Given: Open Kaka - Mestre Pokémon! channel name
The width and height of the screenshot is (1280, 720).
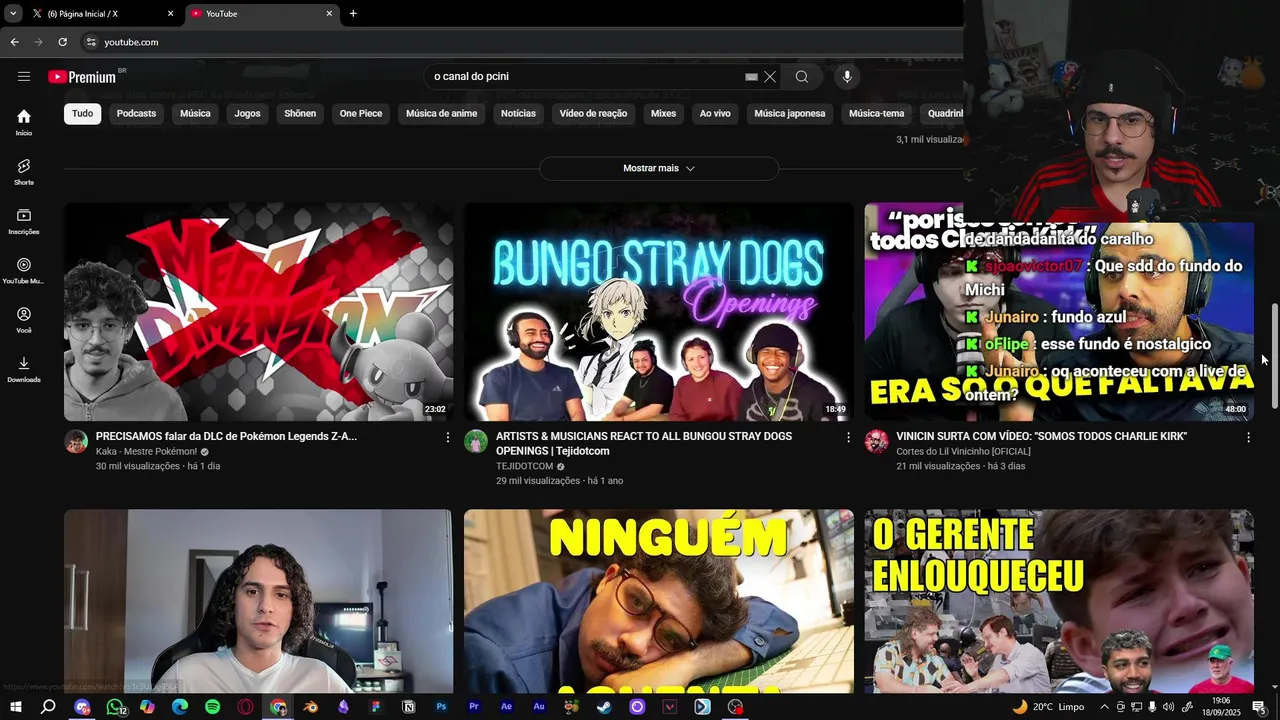Looking at the screenshot, I should pos(146,452).
